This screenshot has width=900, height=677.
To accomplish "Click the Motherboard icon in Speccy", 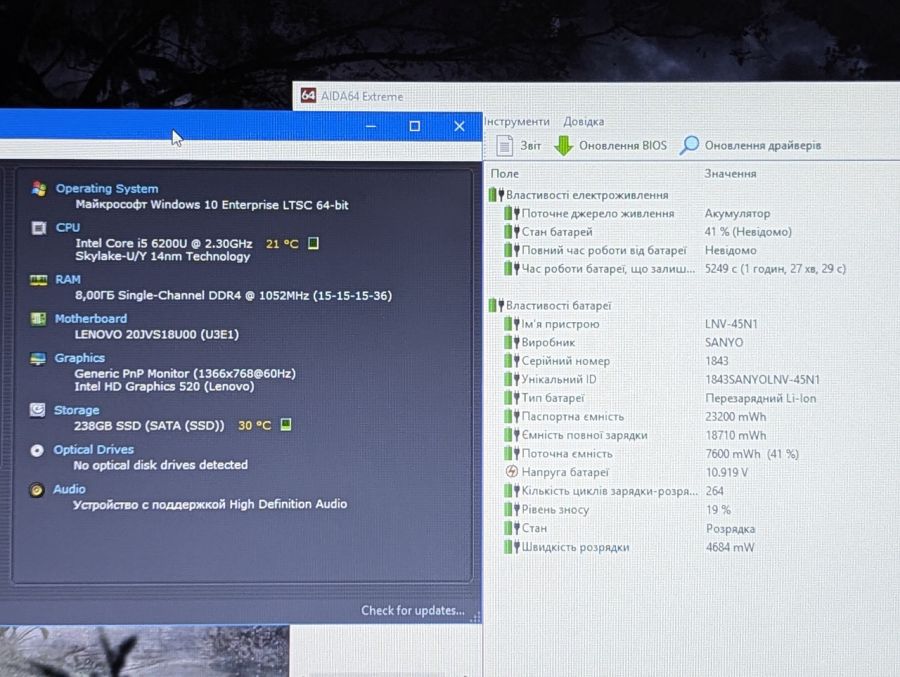I will 38,319.
